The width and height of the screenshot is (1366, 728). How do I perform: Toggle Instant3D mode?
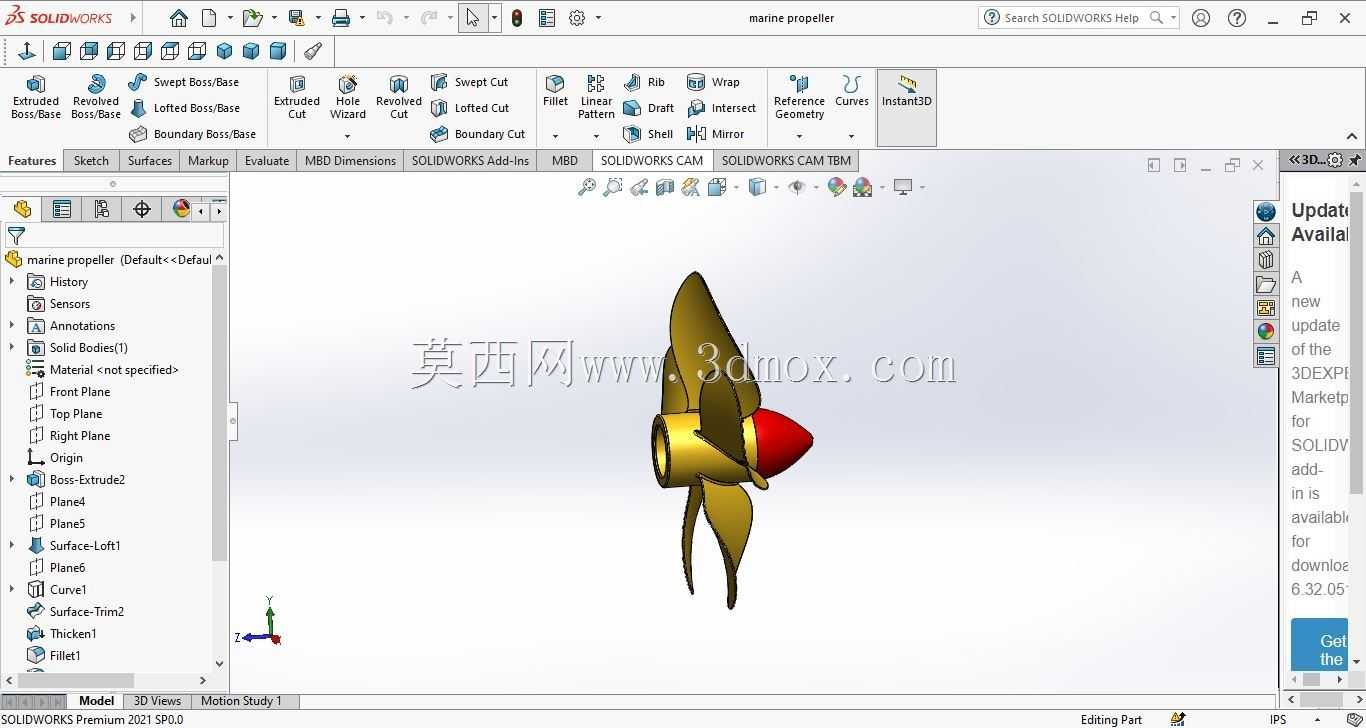pyautogui.click(x=907, y=107)
